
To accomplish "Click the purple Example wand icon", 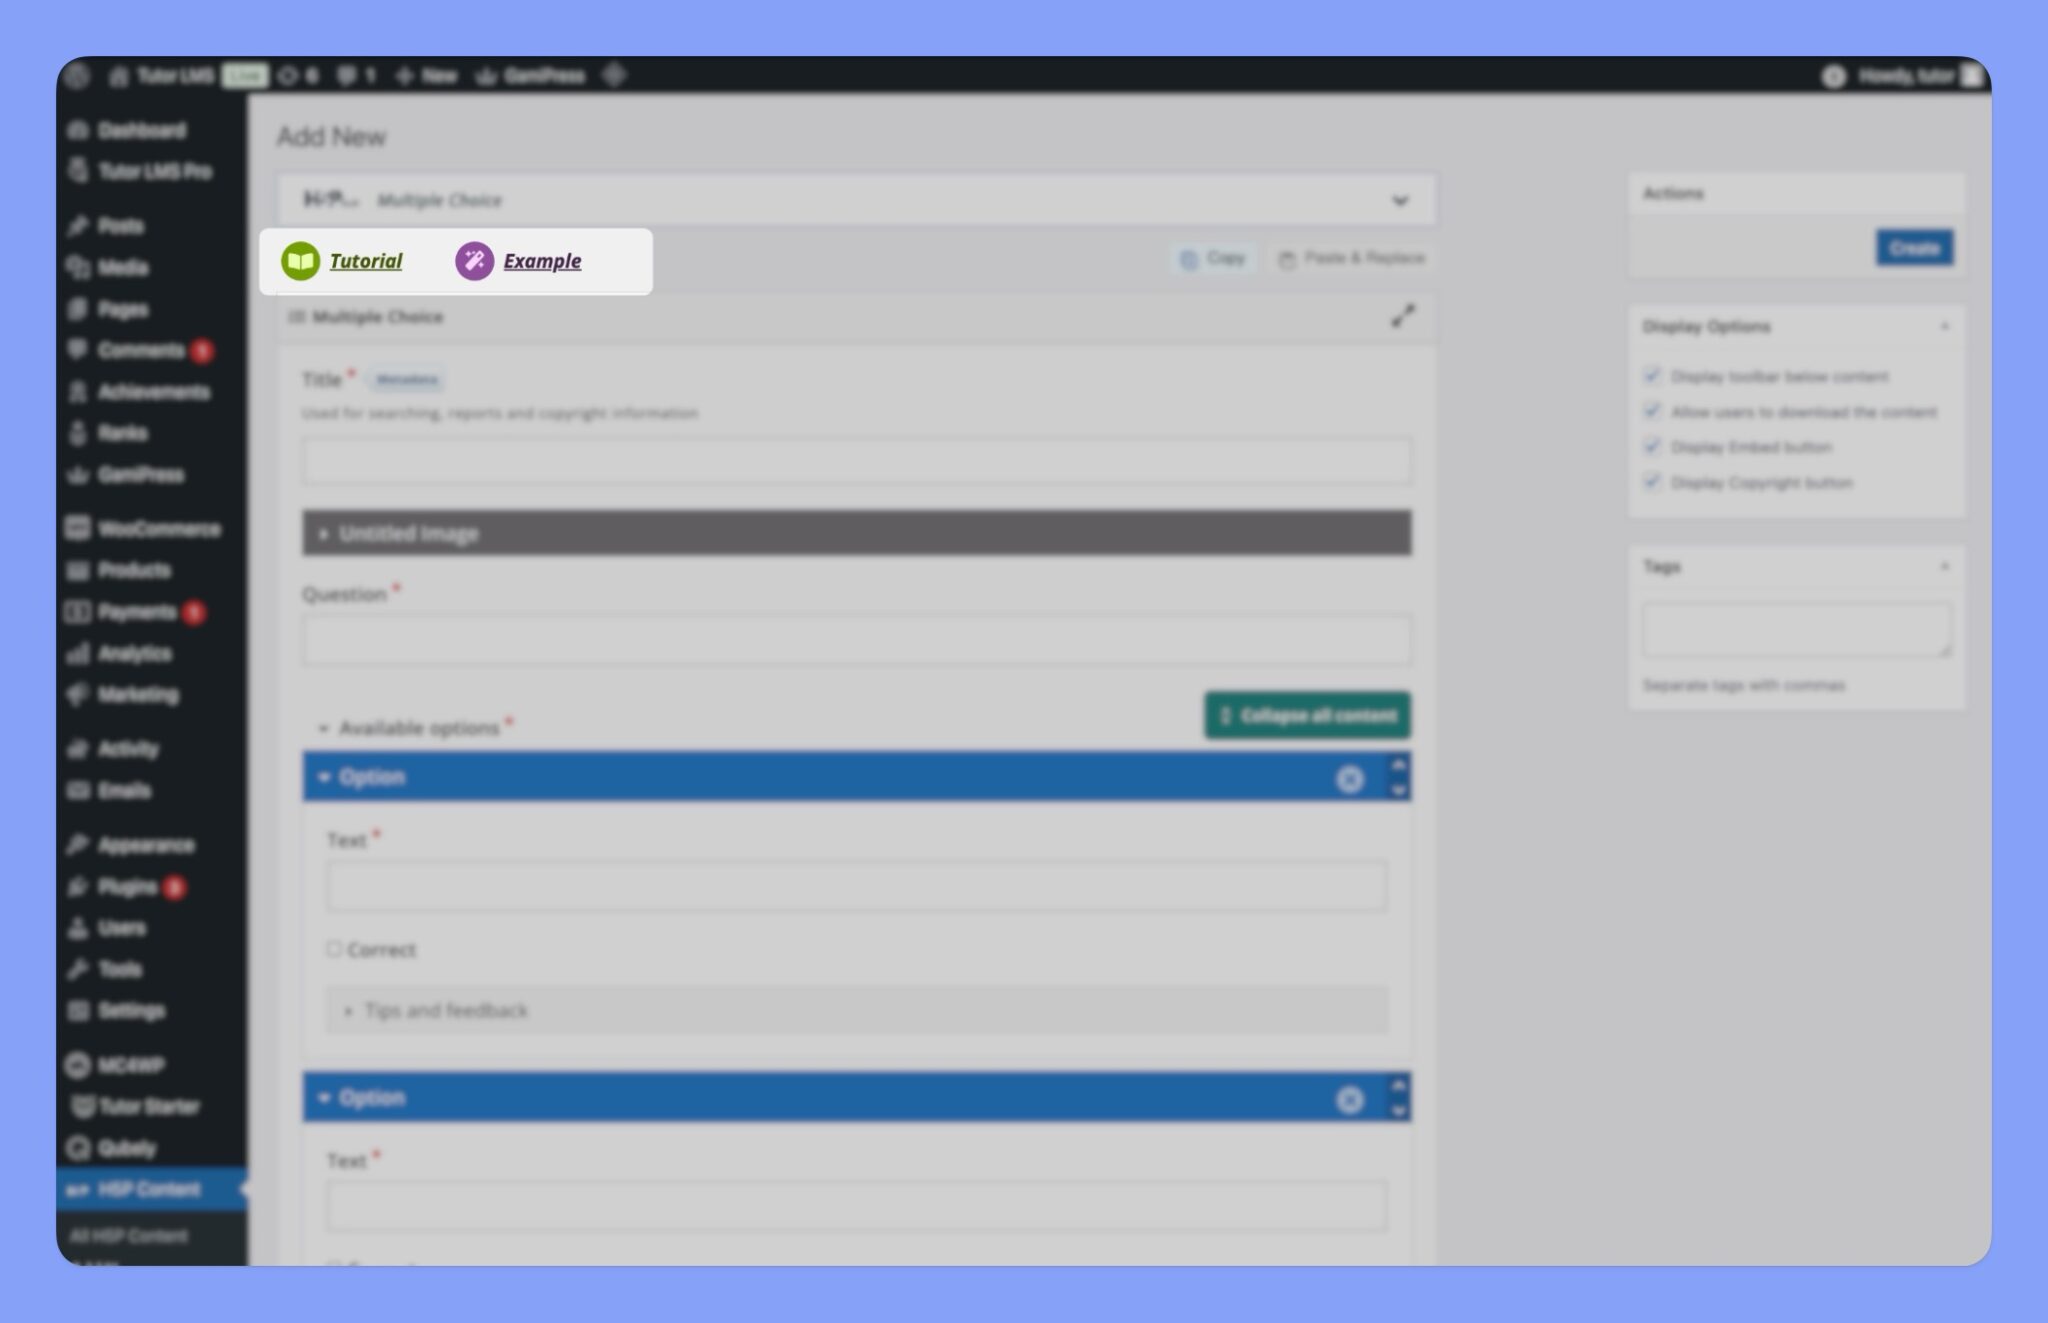I will (474, 261).
